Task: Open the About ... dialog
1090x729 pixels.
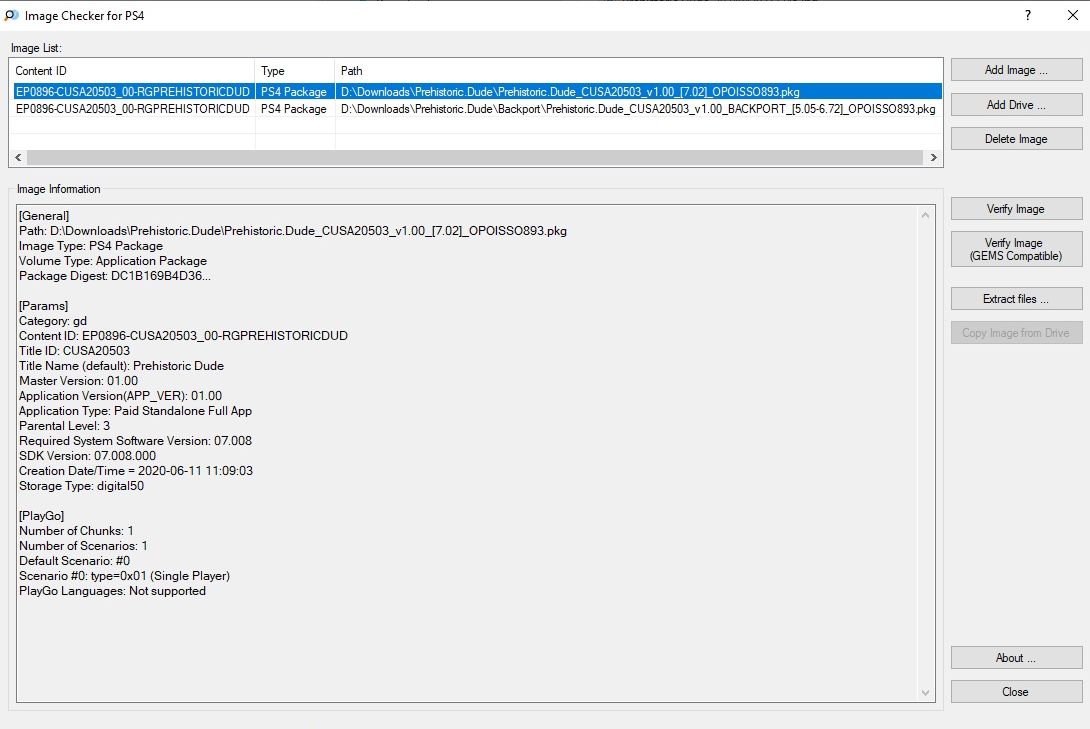Action: tap(1016, 658)
